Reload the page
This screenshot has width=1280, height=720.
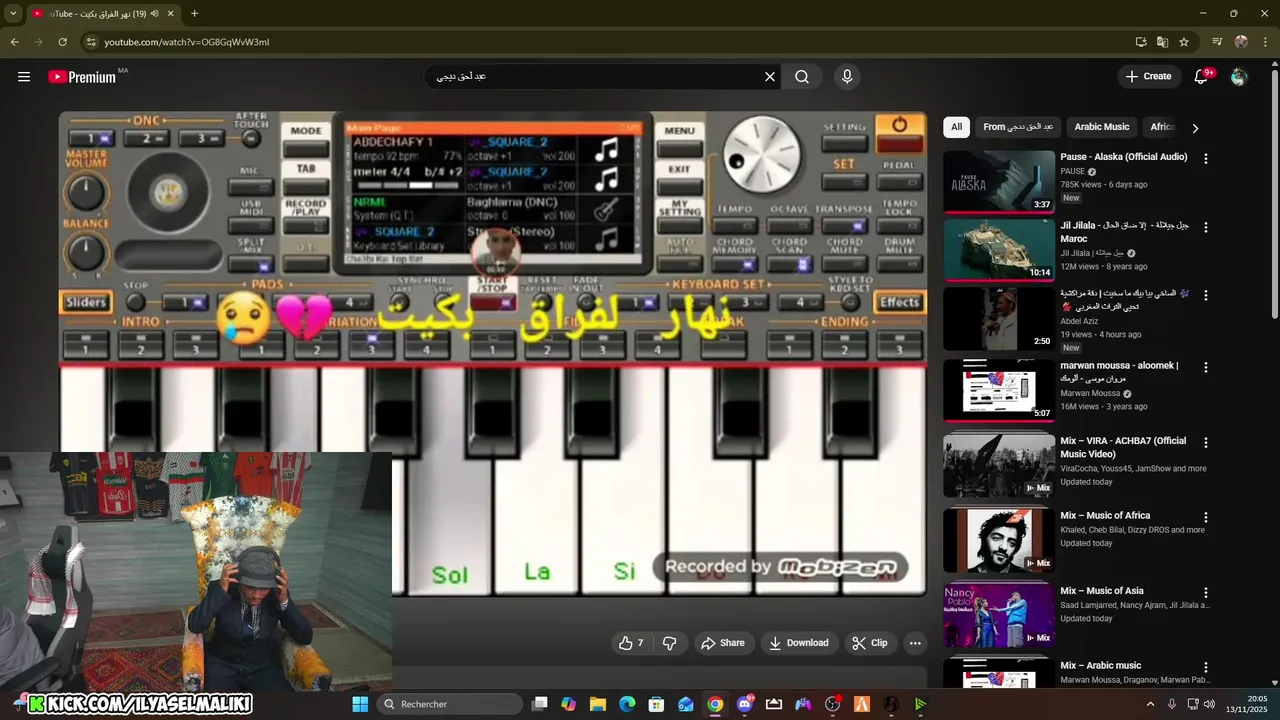(x=62, y=42)
